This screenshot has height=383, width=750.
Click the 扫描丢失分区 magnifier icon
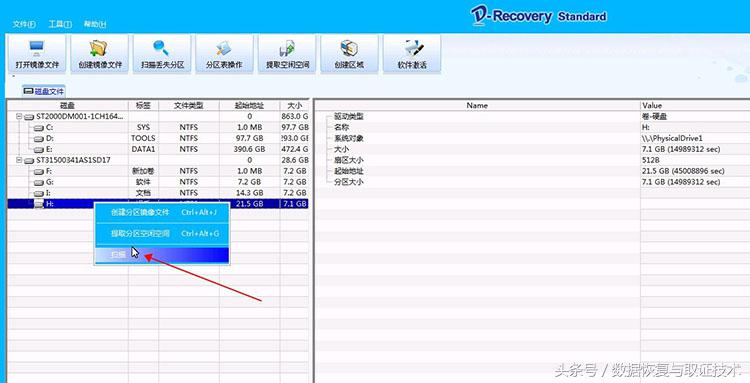[161, 48]
